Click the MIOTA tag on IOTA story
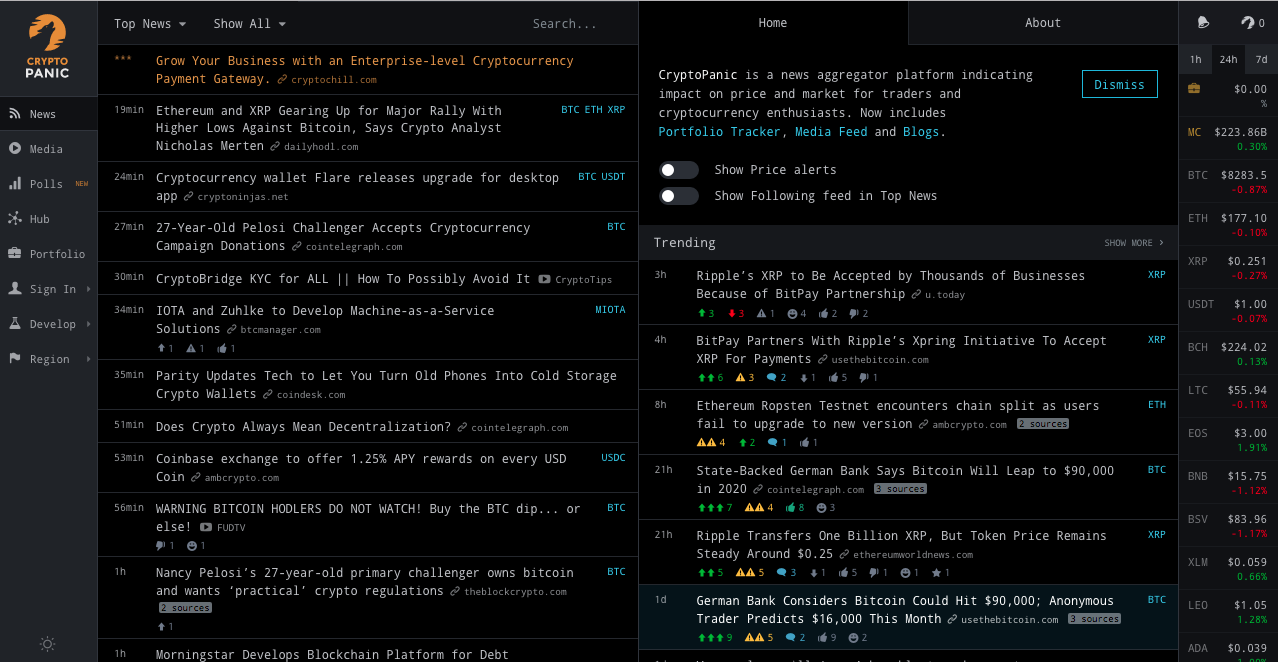Viewport: 1278px width, 662px height. pos(610,310)
